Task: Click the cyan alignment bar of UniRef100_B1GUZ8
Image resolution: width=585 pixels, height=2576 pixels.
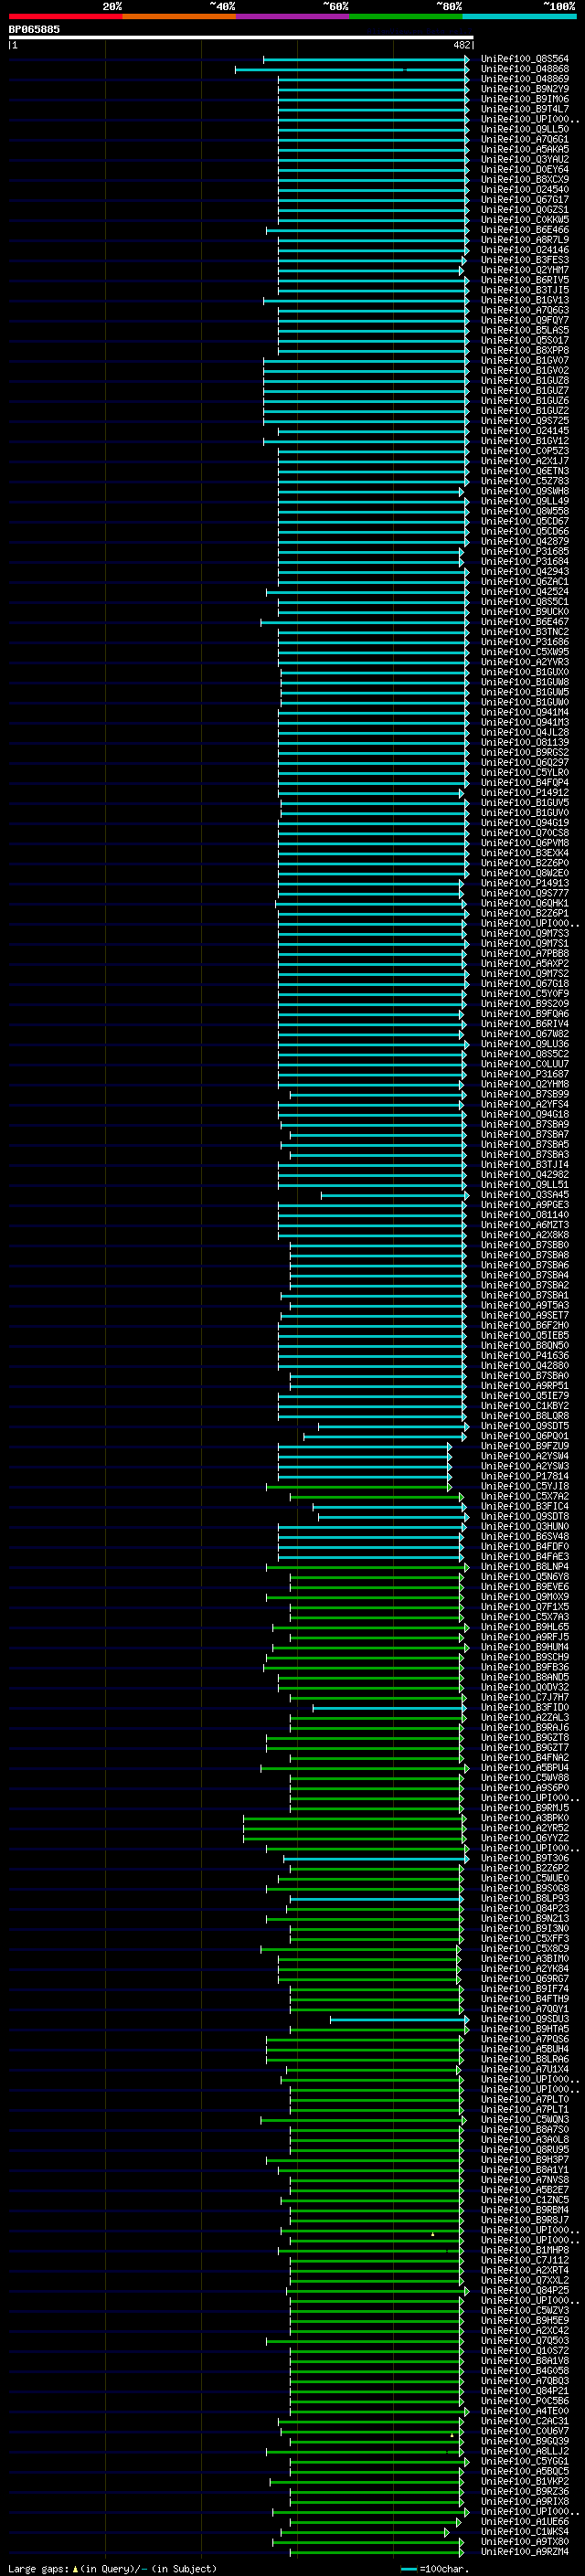Action: [366, 381]
